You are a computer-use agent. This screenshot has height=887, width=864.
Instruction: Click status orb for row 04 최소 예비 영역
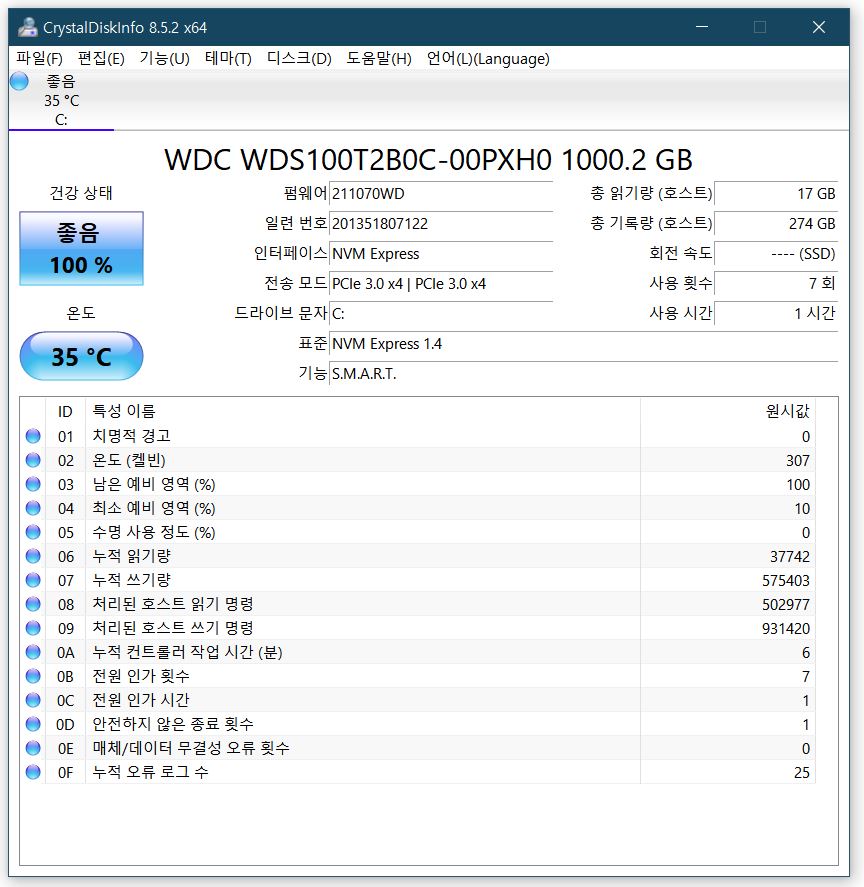pos(33,508)
